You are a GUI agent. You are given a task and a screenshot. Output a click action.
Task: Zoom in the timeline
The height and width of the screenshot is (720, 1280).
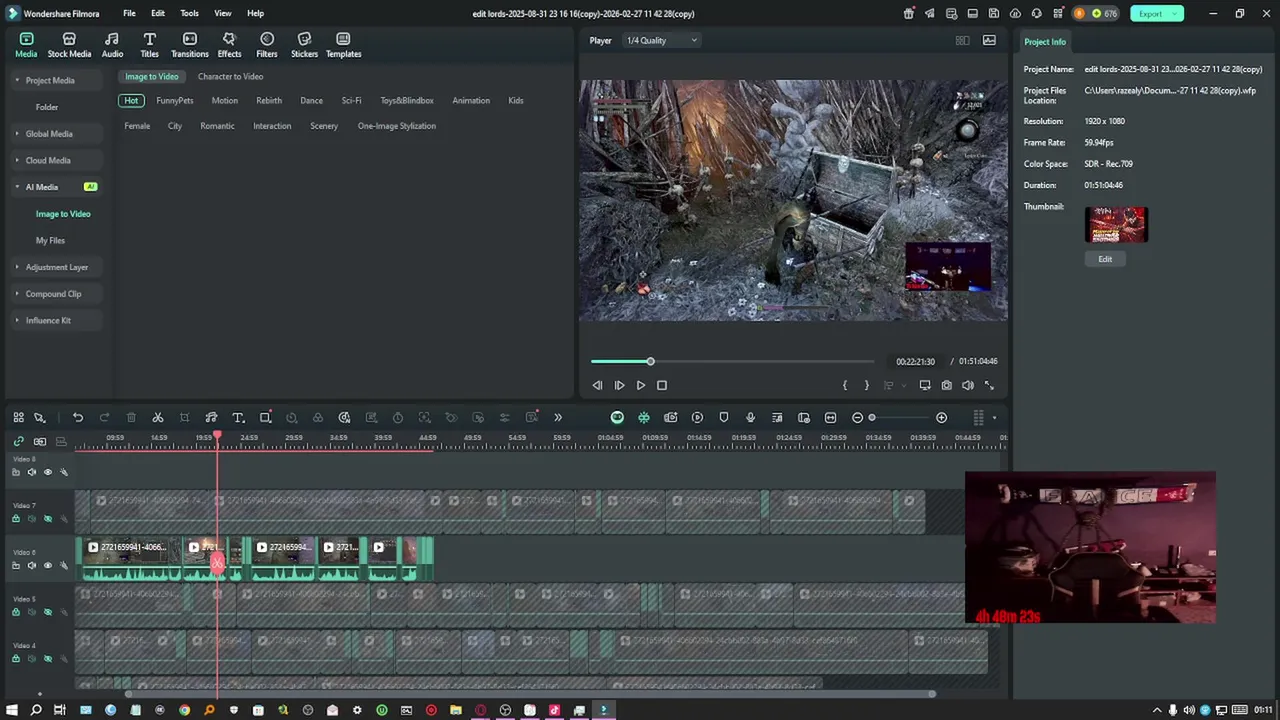941,418
